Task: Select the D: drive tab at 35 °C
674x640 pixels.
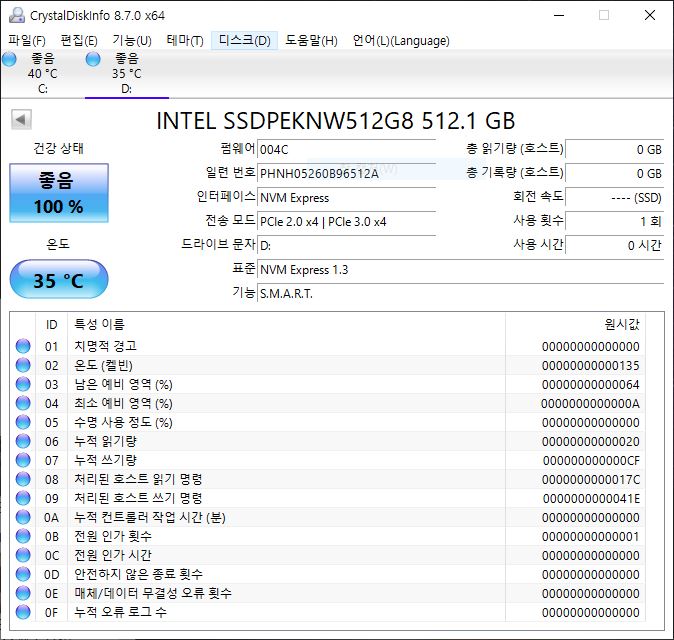Action: [127, 73]
